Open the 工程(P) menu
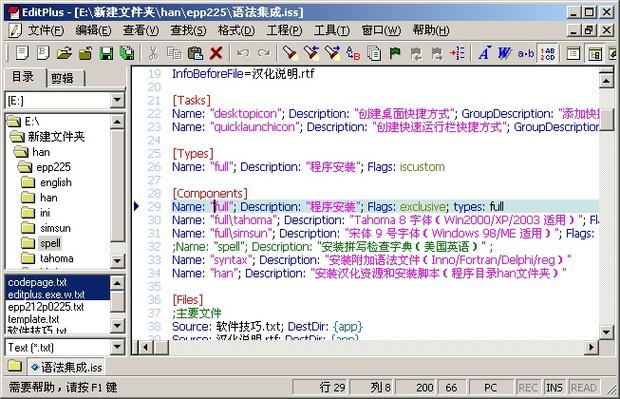Image resolution: width=620 pixels, height=399 pixels. pyautogui.click(x=284, y=30)
